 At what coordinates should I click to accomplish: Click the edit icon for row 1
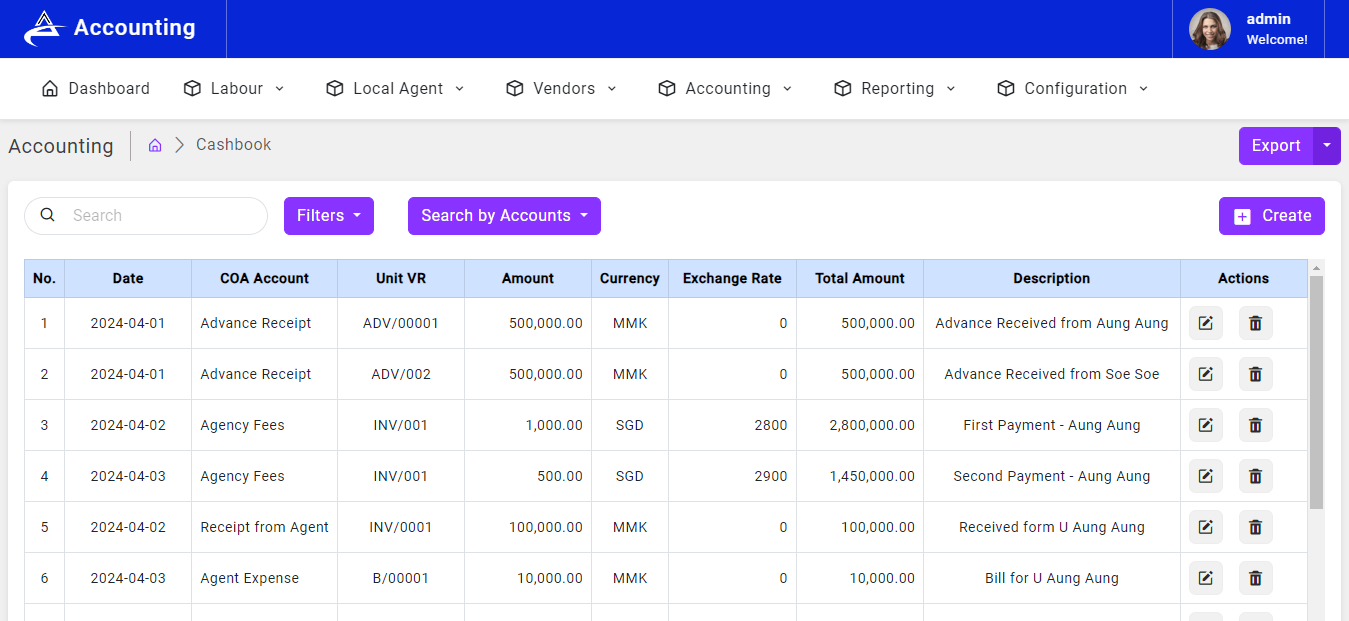1205,323
